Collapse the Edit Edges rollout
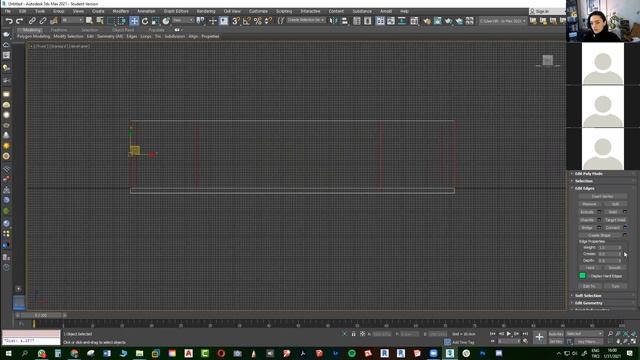 (602, 189)
